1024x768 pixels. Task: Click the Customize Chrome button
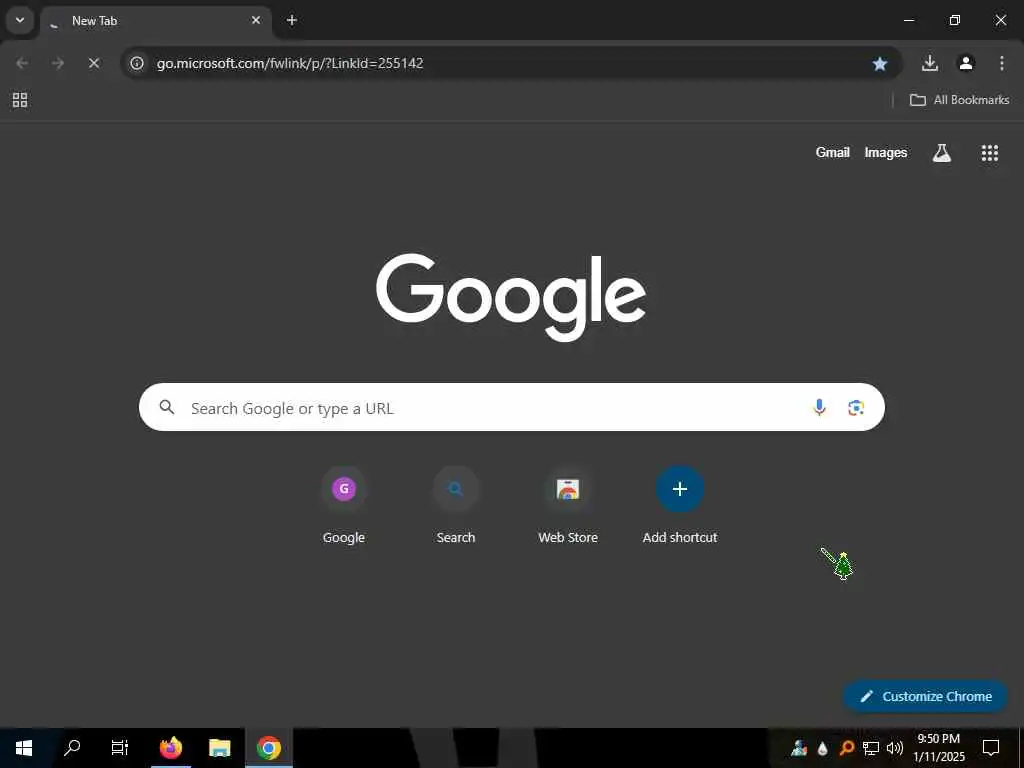(925, 696)
